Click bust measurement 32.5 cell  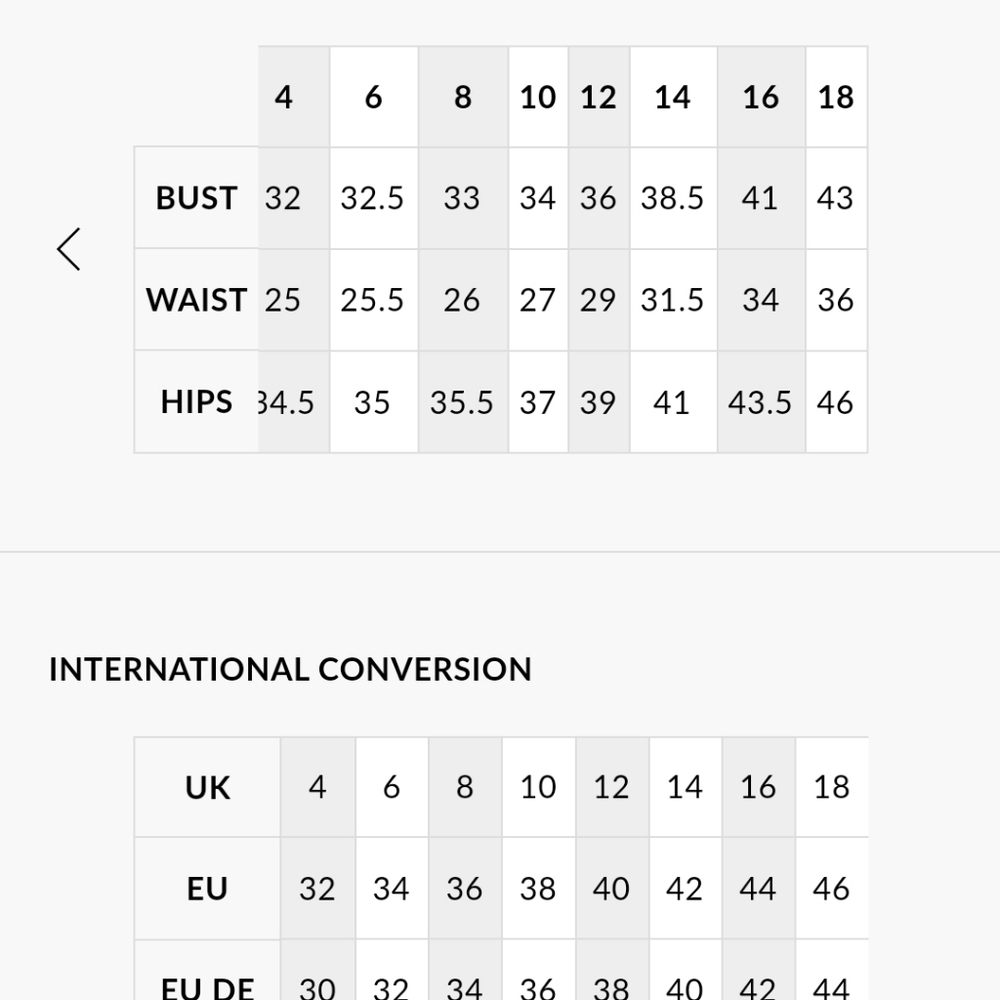click(x=373, y=198)
